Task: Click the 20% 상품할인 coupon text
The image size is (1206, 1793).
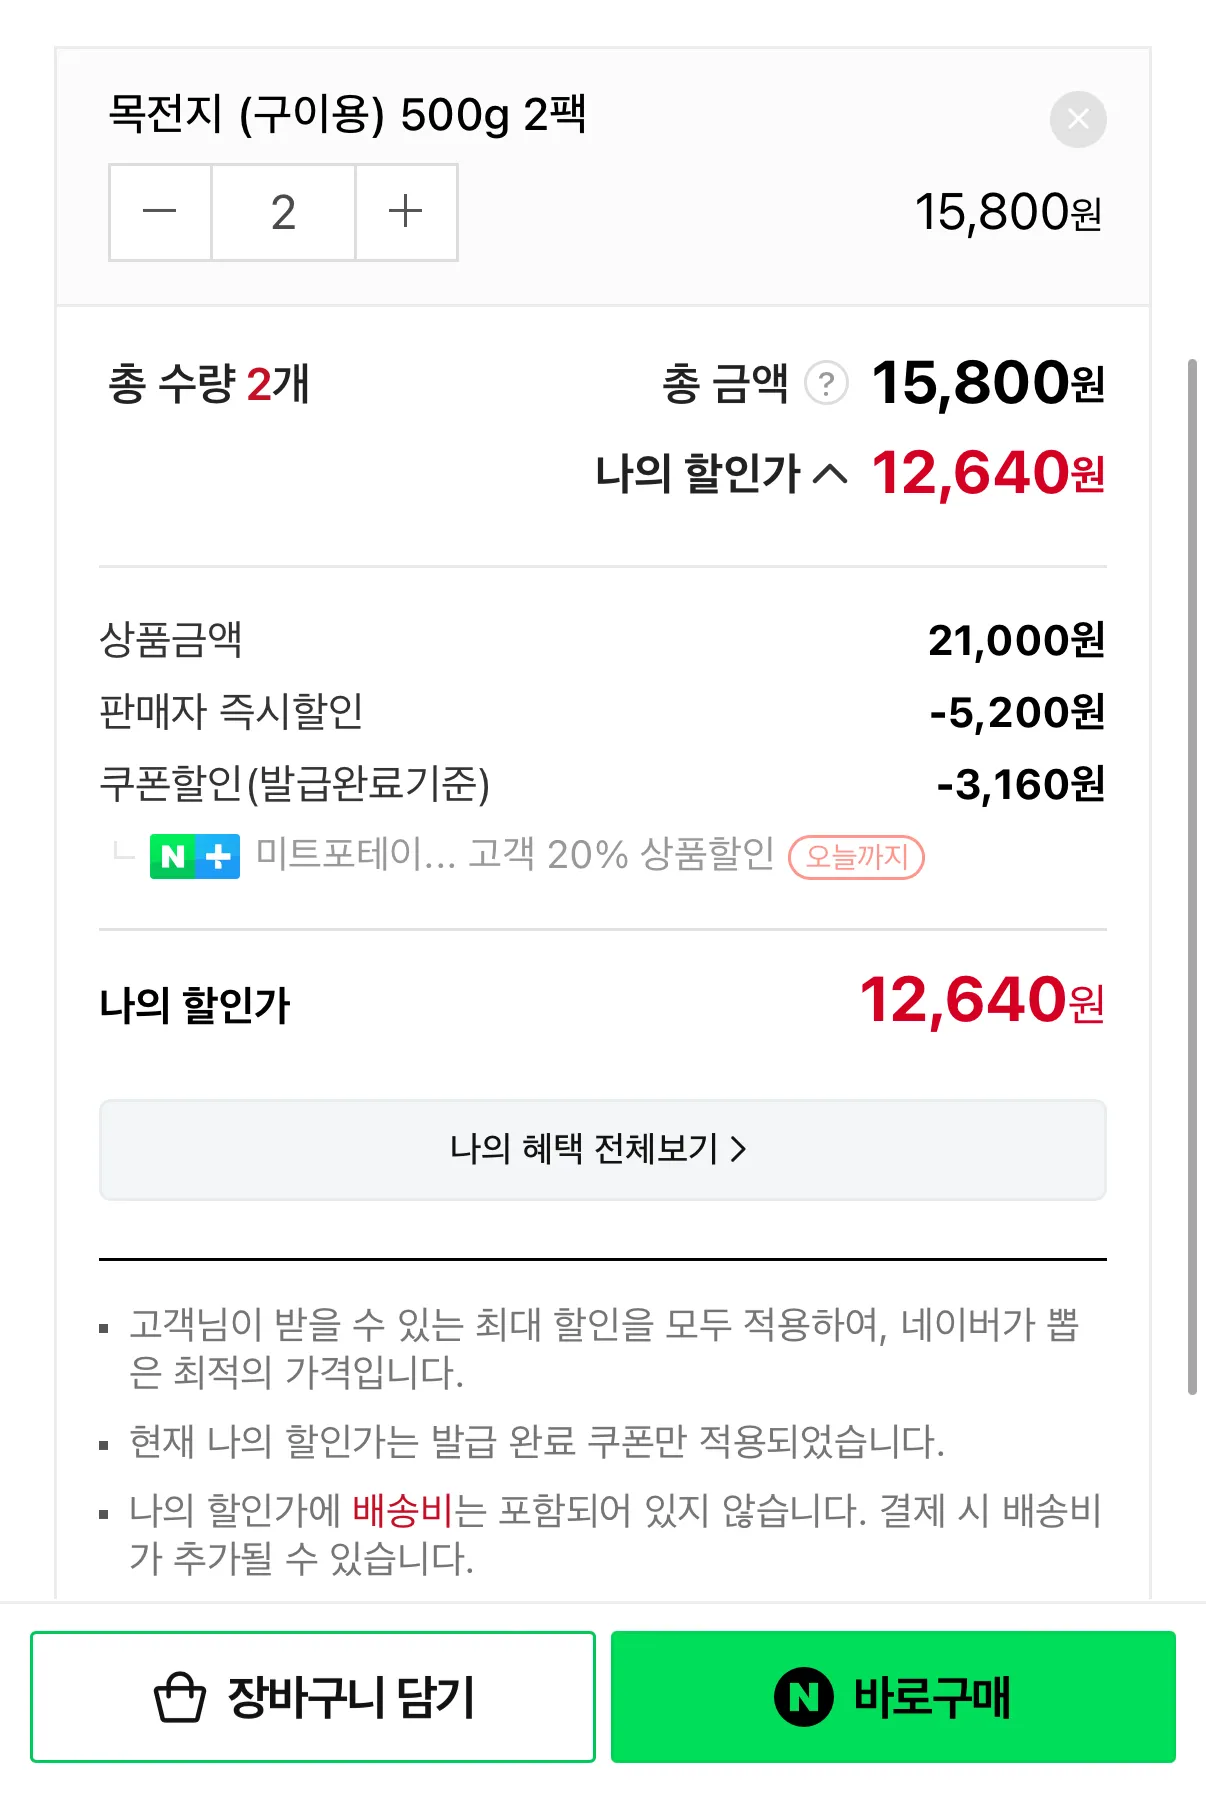Action: click(x=660, y=855)
